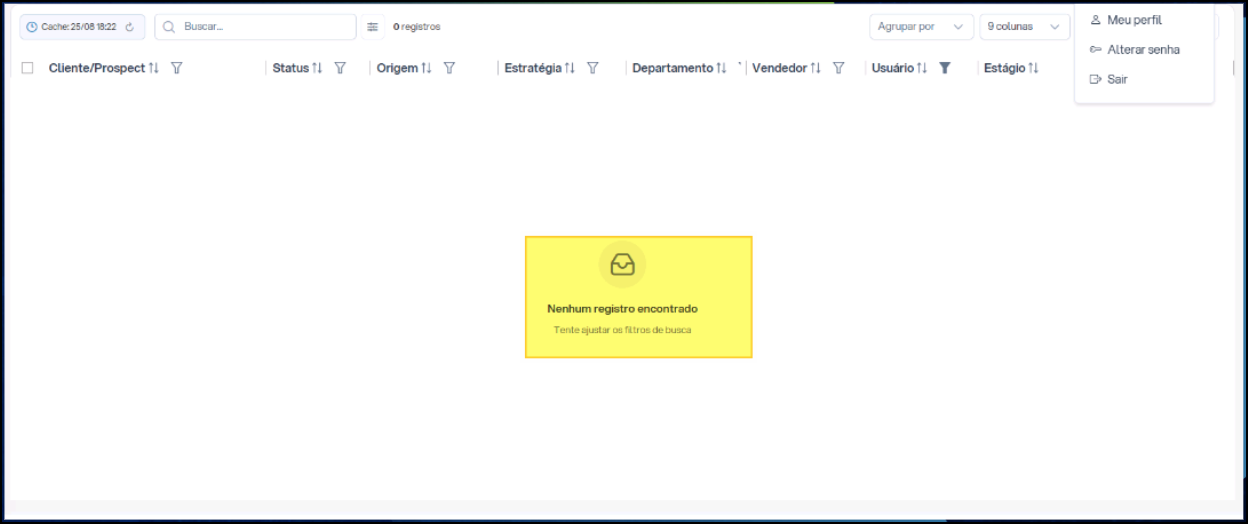
Task: Click the Origem column header label
Action: [x=397, y=68]
